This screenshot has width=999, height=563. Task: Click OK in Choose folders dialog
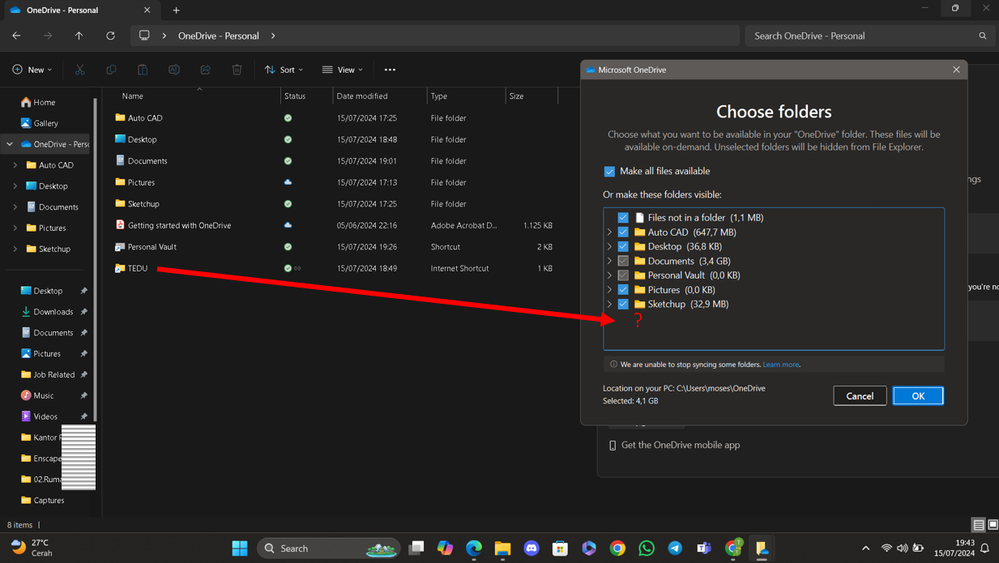click(917, 396)
